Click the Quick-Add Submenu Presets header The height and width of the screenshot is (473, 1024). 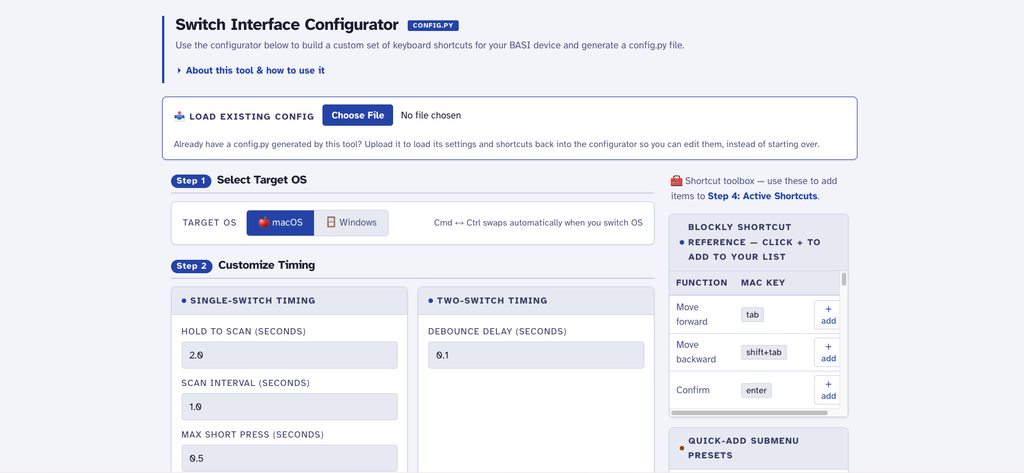(759, 448)
